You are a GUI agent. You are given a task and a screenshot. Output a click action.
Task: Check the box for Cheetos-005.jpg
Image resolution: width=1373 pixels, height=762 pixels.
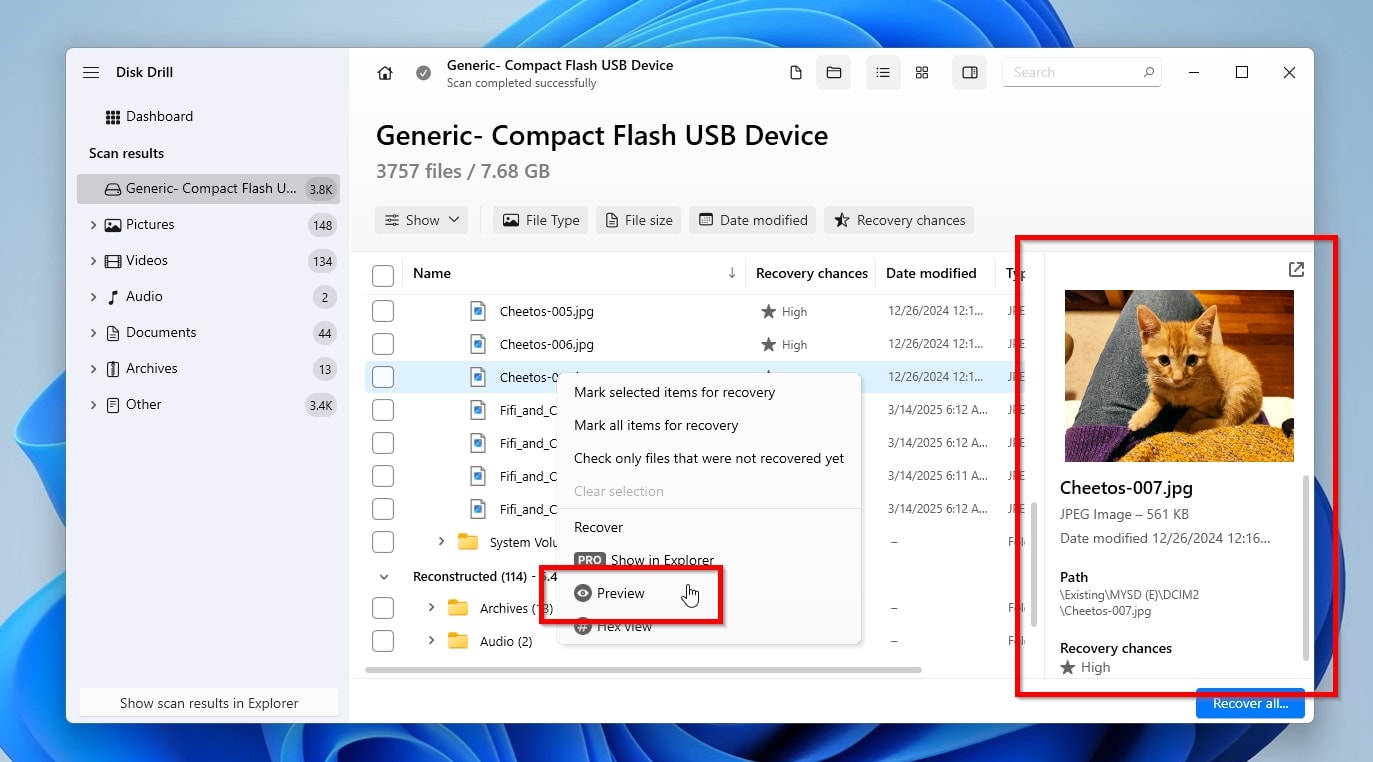(383, 312)
